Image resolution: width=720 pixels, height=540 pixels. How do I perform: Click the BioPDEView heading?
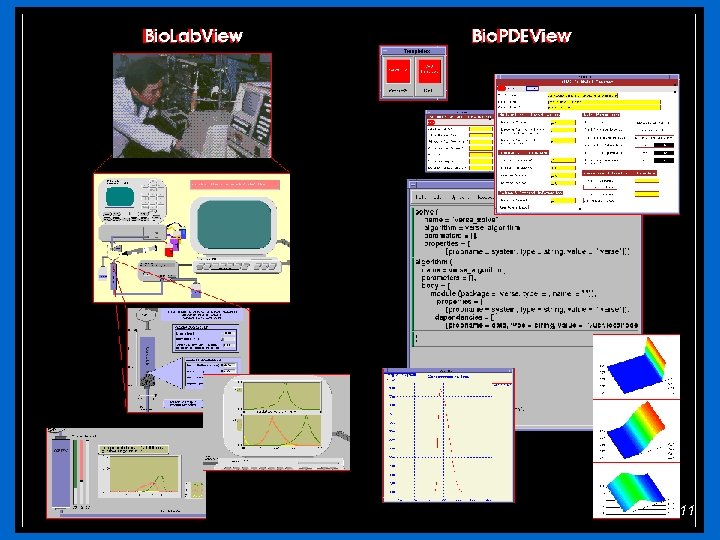(x=521, y=36)
